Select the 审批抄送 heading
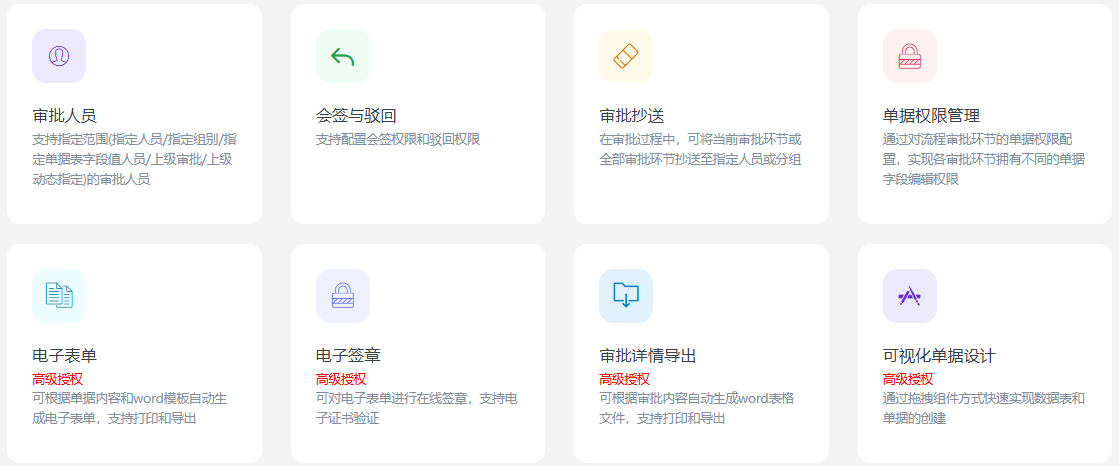1119x466 pixels. pyautogui.click(x=631, y=116)
